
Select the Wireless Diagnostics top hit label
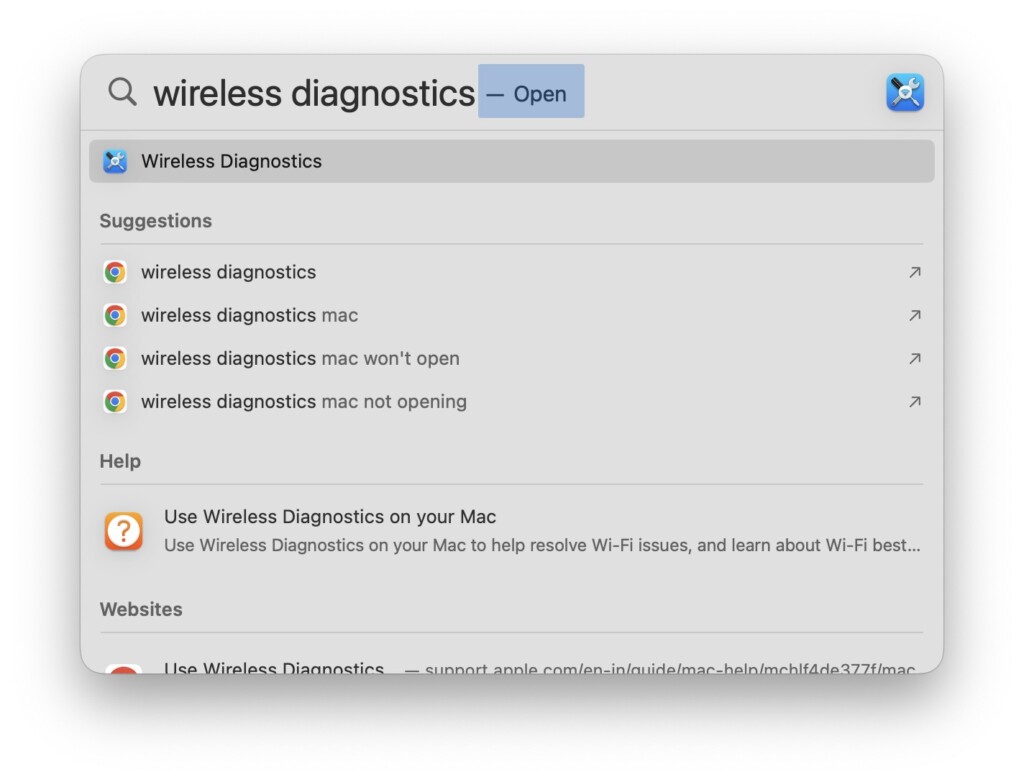(x=231, y=161)
